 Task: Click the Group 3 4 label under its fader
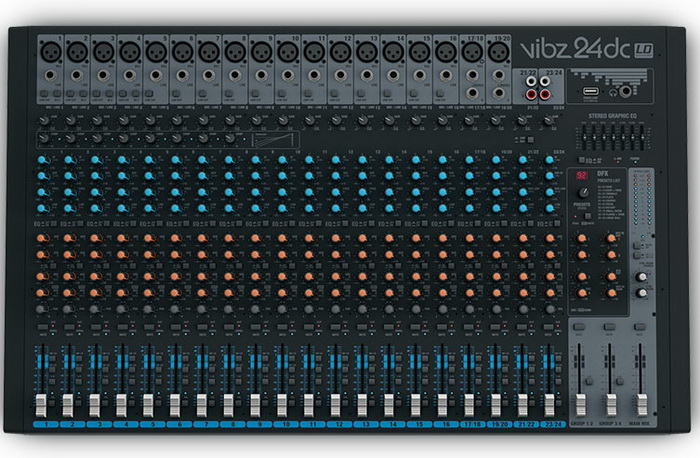608,423
